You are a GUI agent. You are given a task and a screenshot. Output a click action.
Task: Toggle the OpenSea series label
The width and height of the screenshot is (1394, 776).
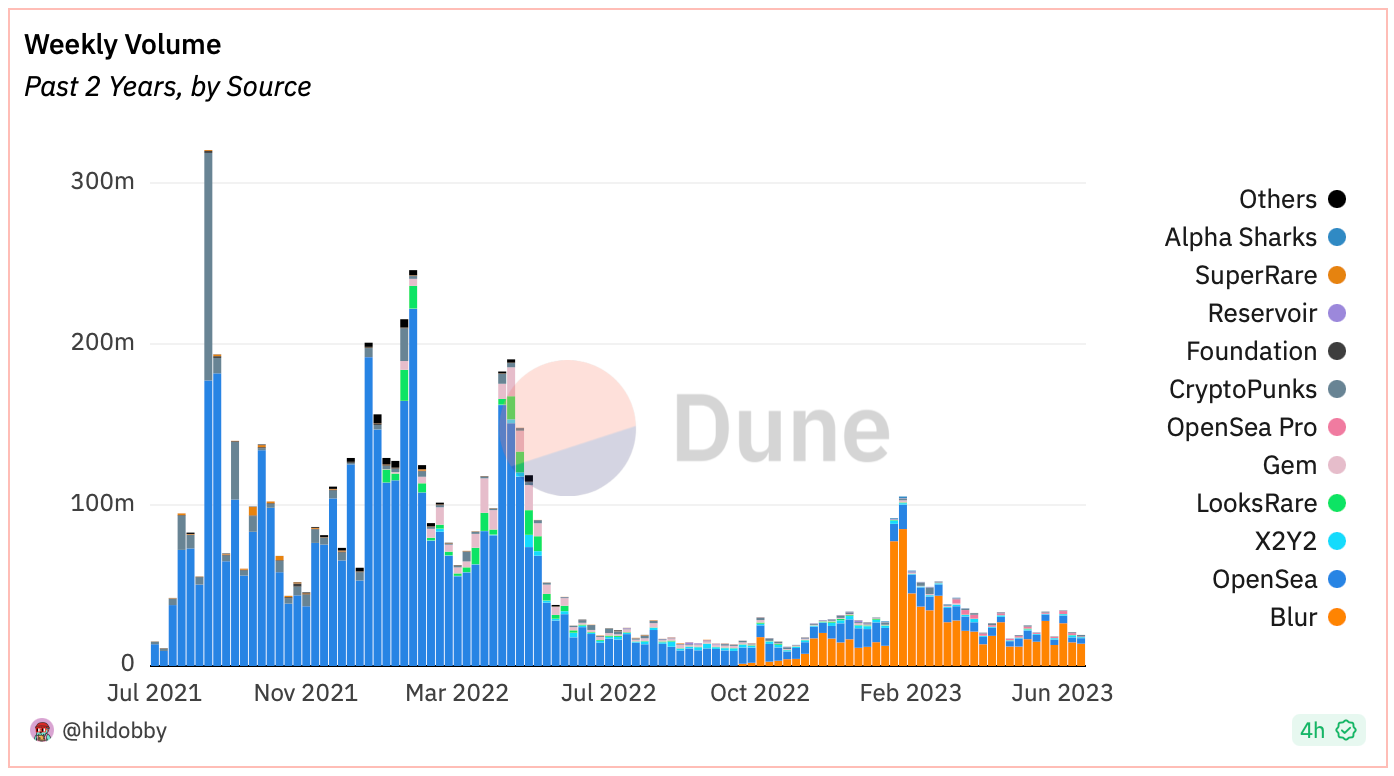(x=1265, y=579)
